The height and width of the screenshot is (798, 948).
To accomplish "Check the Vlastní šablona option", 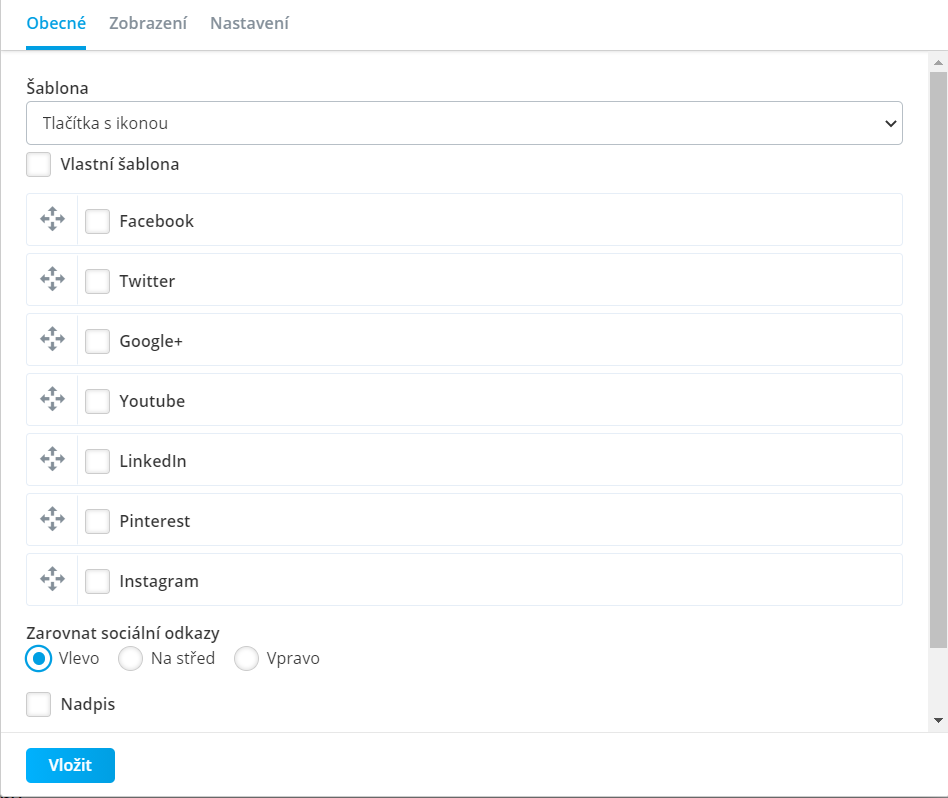I will 39,164.
